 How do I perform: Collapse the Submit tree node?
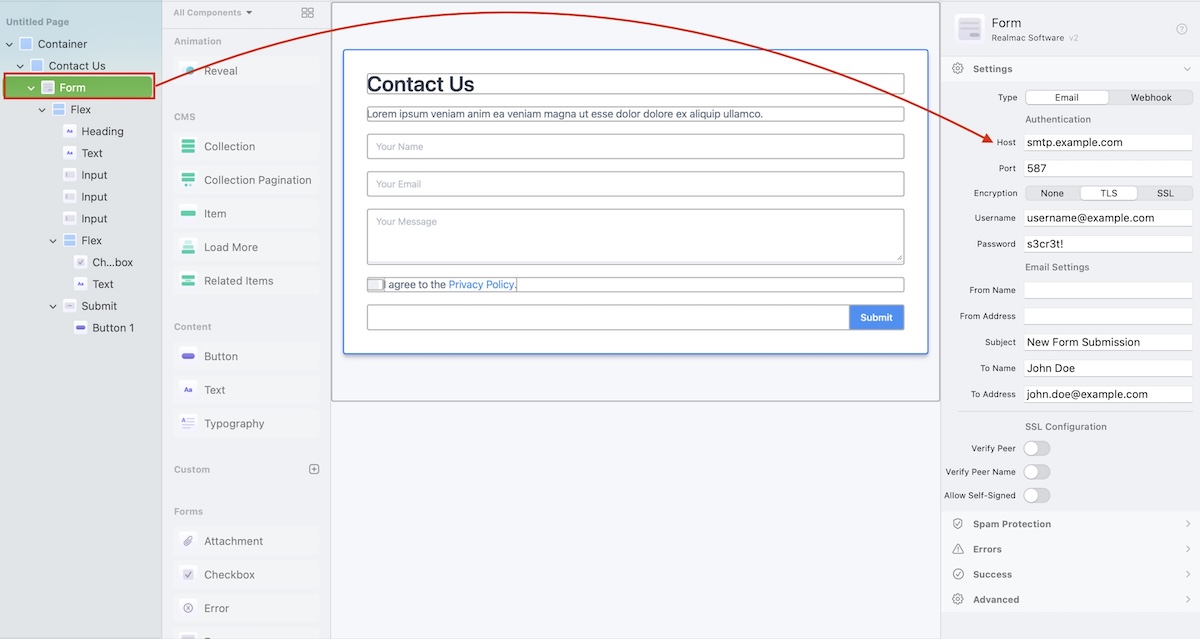pyautogui.click(x=53, y=307)
